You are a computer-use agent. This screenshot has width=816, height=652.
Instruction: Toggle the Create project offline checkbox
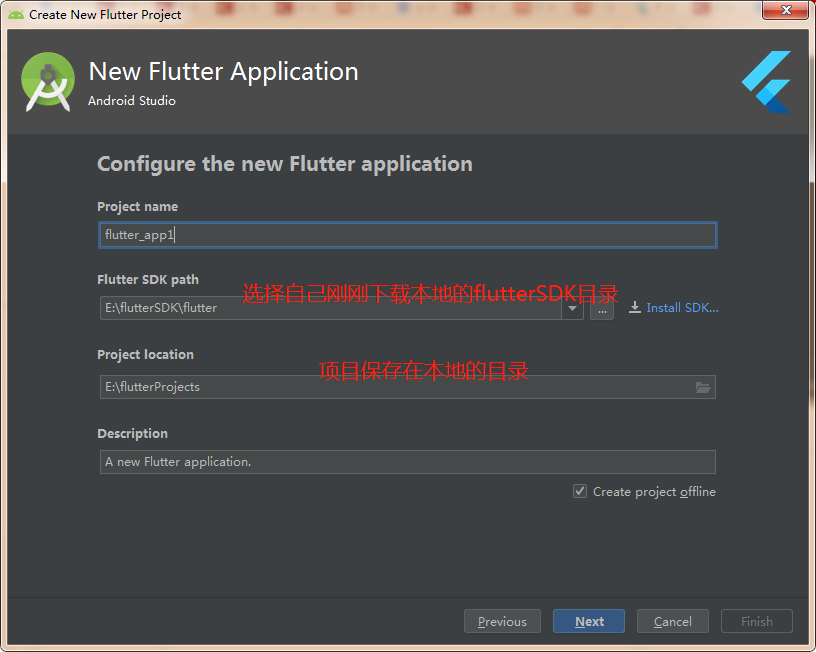(580, 491)
